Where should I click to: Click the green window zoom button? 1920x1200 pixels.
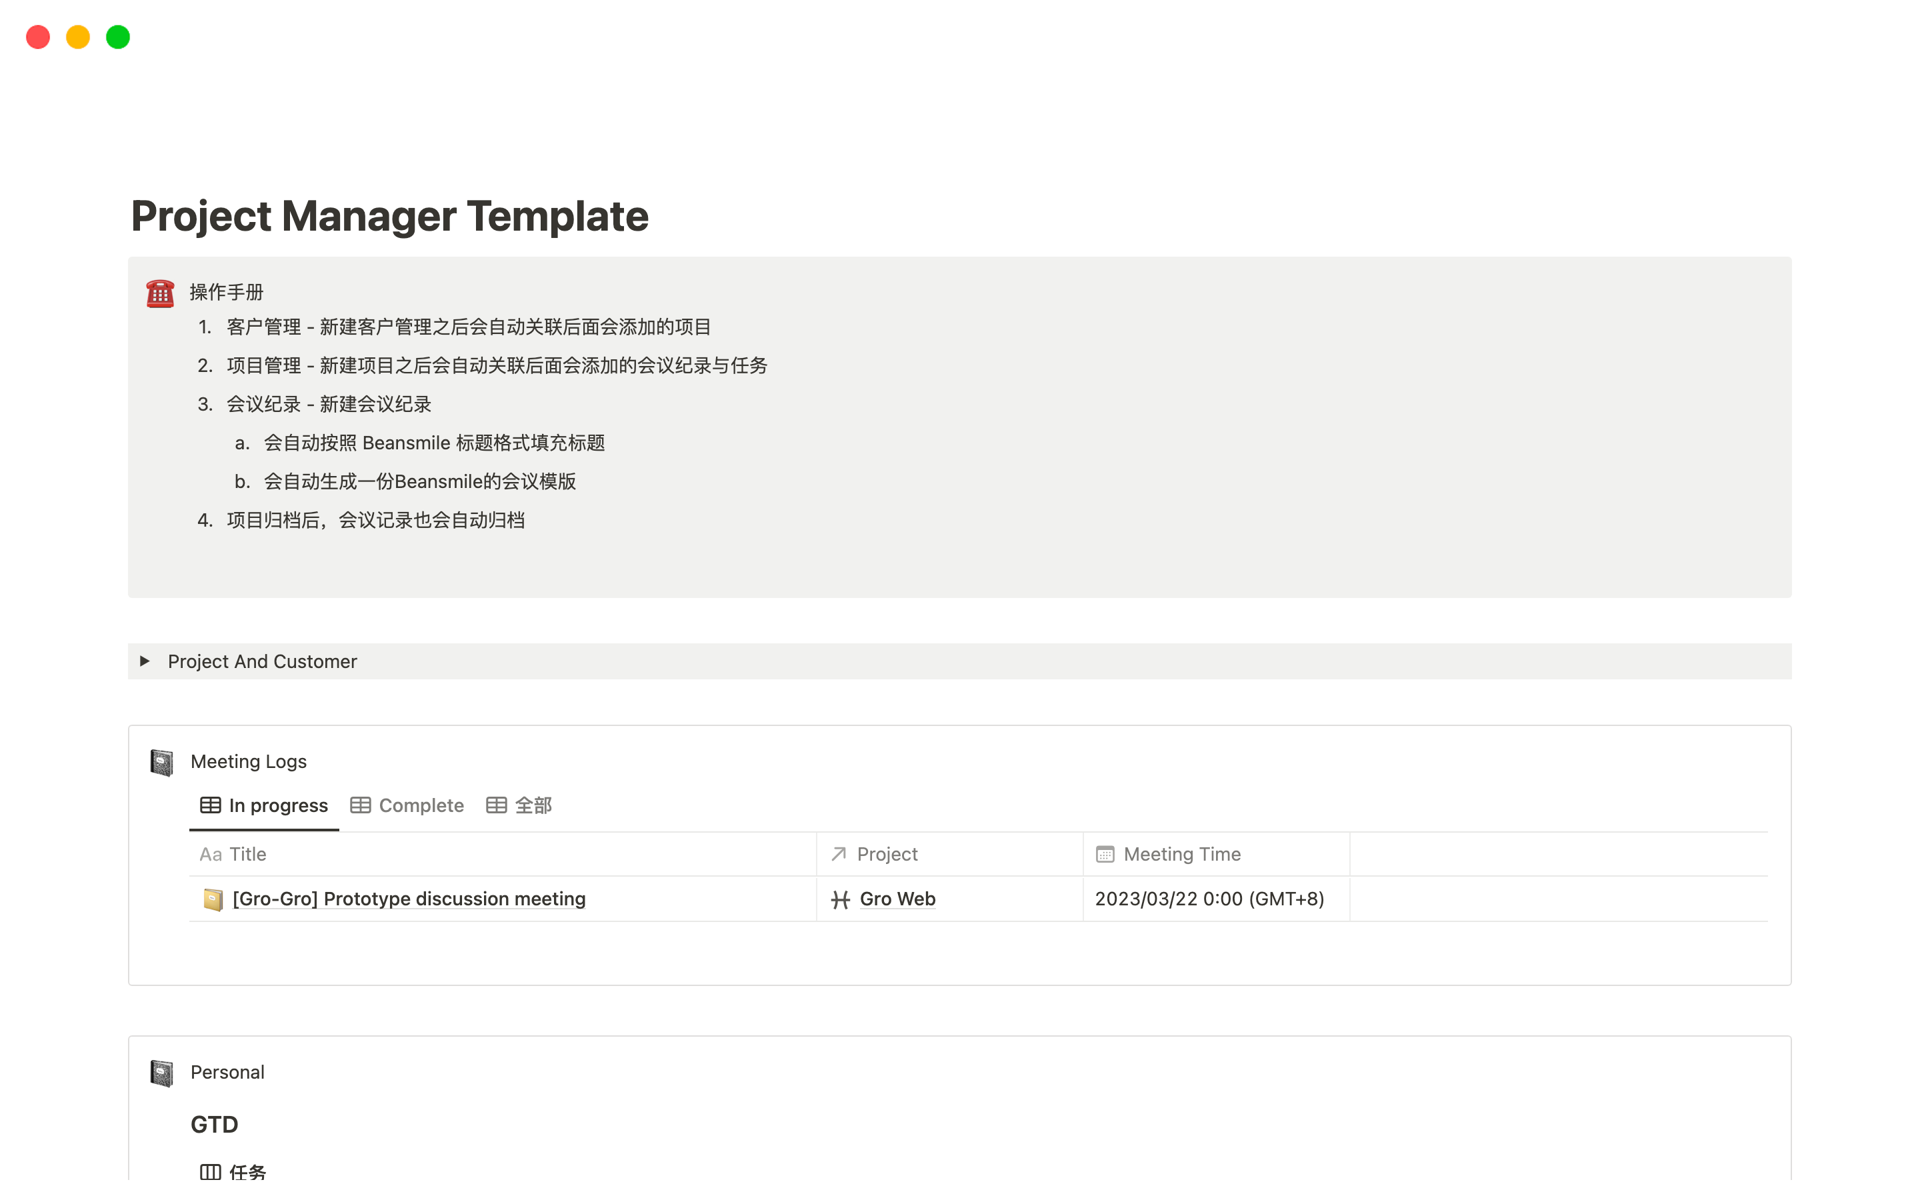(118, 37)
